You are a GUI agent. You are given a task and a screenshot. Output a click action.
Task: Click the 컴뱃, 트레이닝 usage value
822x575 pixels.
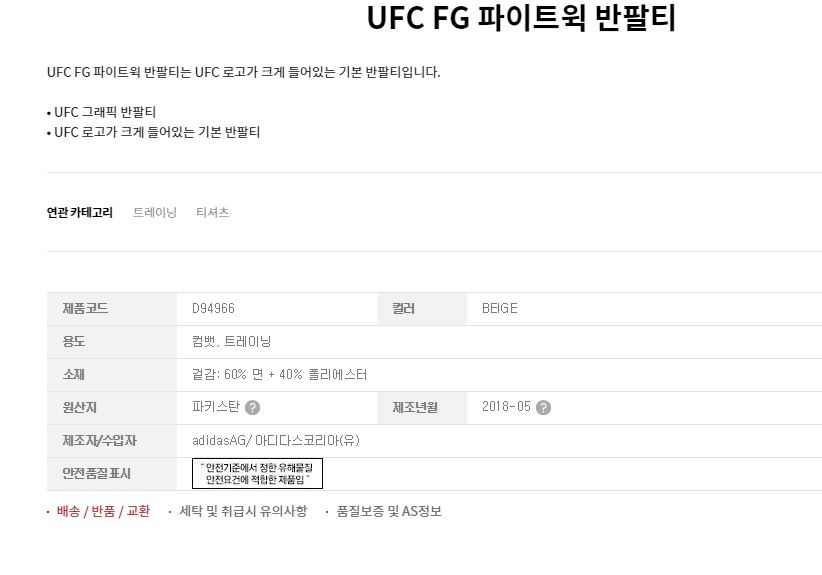(231, 342)
